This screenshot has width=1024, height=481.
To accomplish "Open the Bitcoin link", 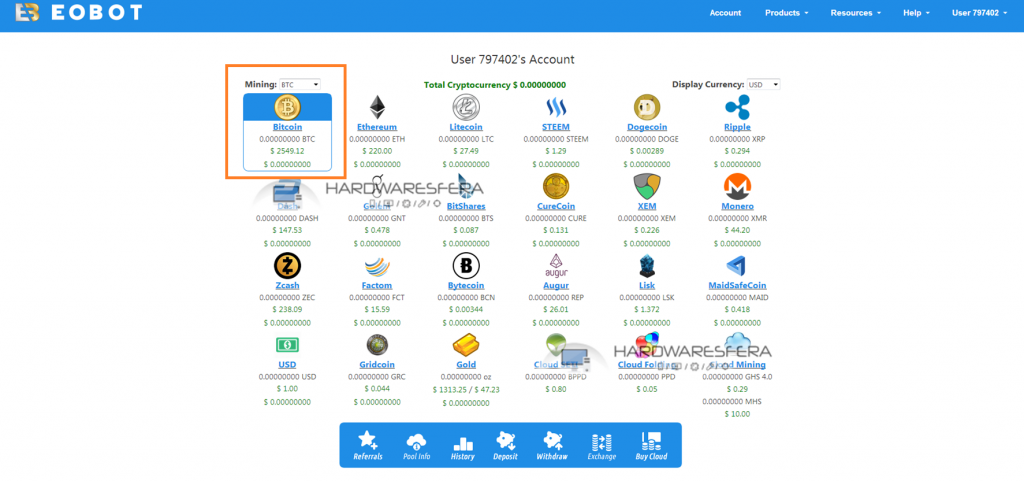I will click(x=287, y=127).
